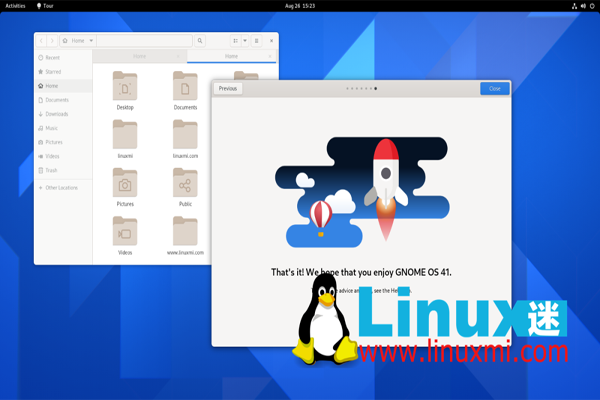Select the Documents folder icon in file grid
Viewport: 600px width, 400px height.
point(185,86)
